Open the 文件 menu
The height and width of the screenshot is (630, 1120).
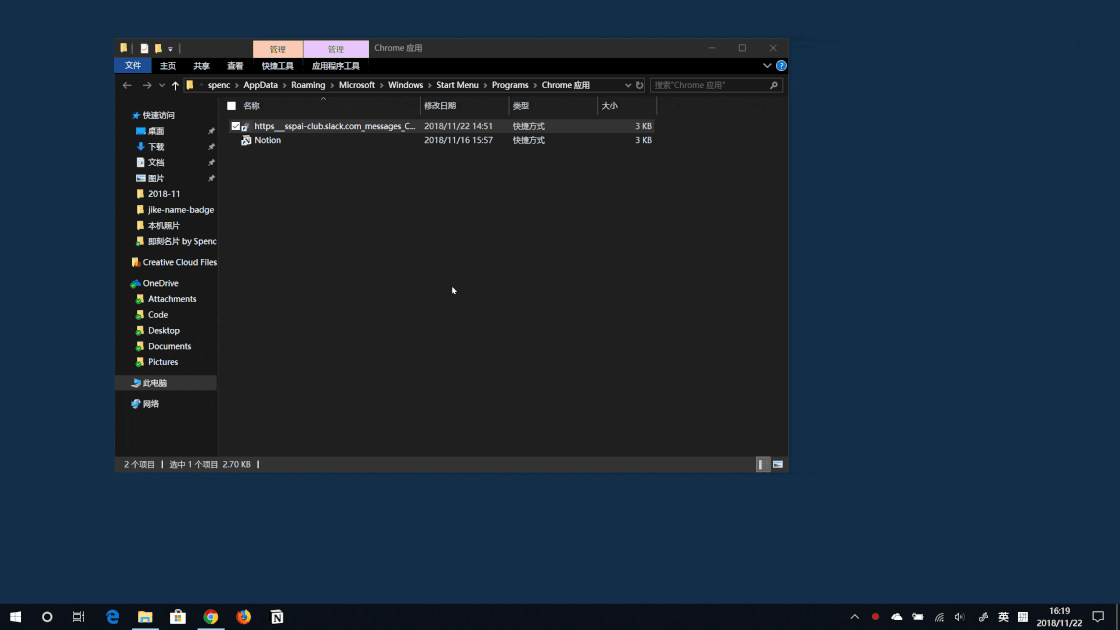tap(133, 66)
